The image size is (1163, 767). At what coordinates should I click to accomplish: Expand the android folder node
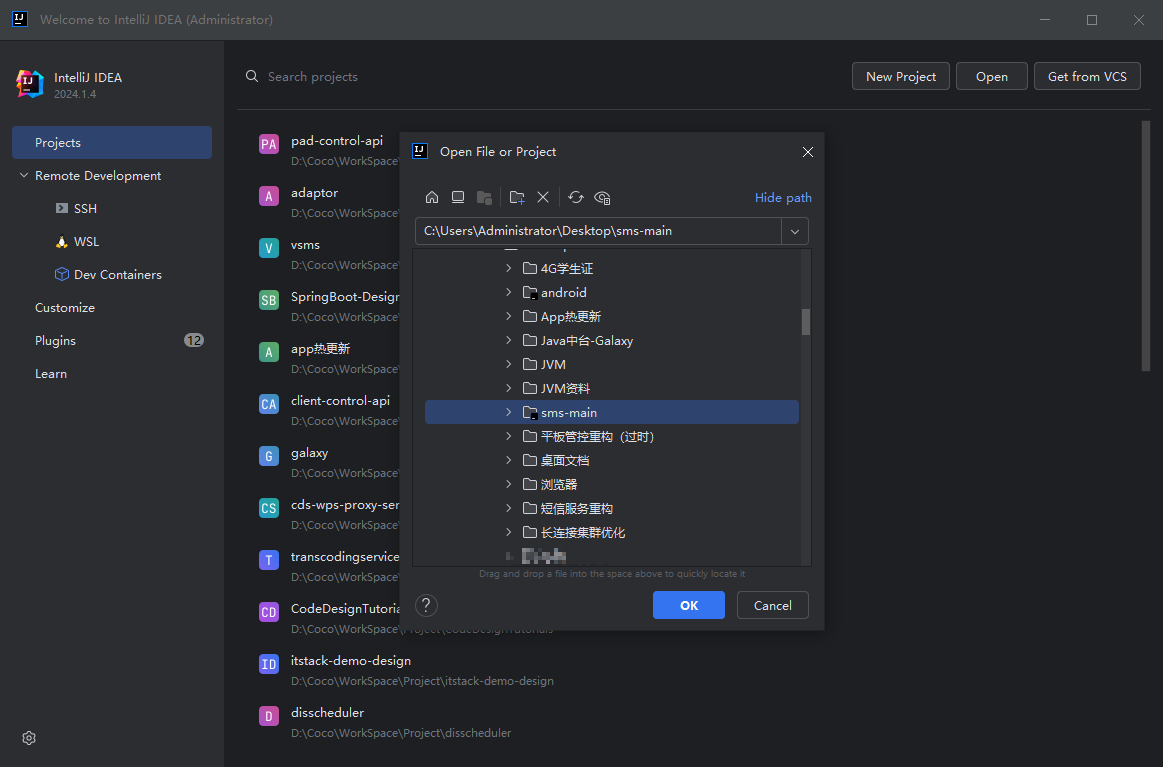[508, 292]
